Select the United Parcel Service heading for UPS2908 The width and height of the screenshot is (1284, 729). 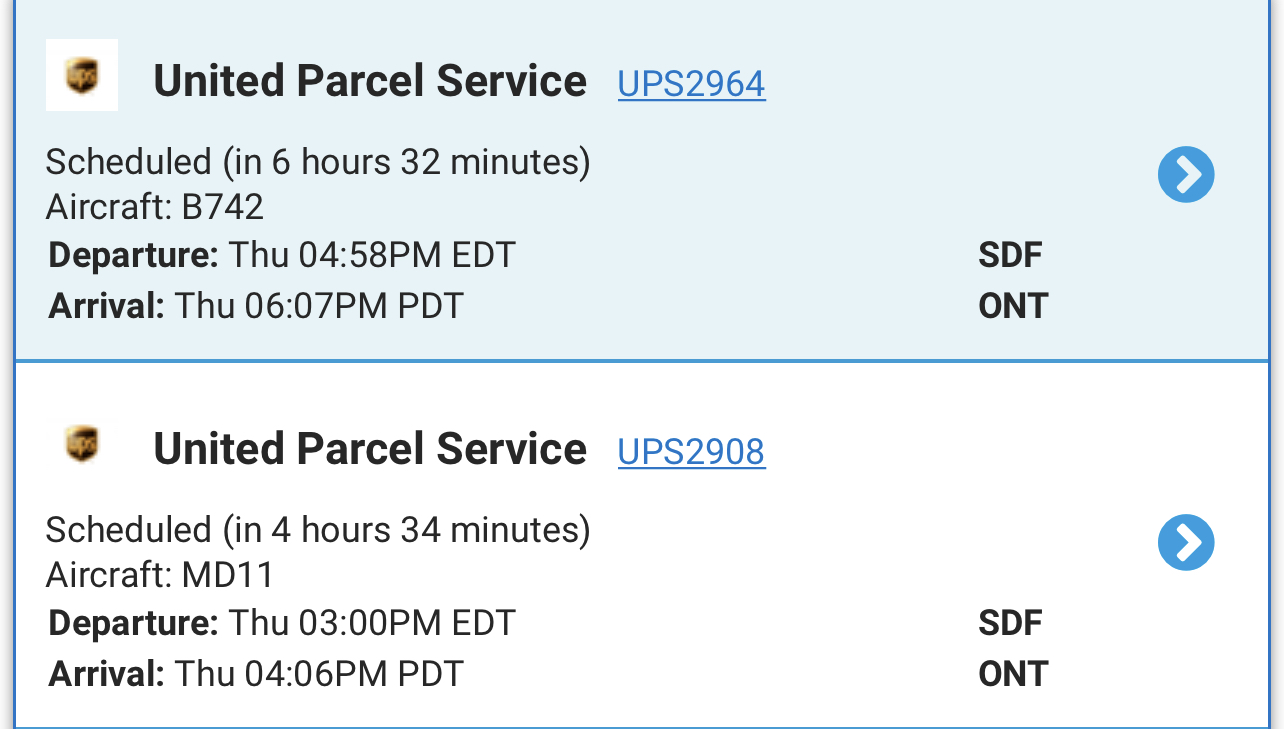pos(370,449)
